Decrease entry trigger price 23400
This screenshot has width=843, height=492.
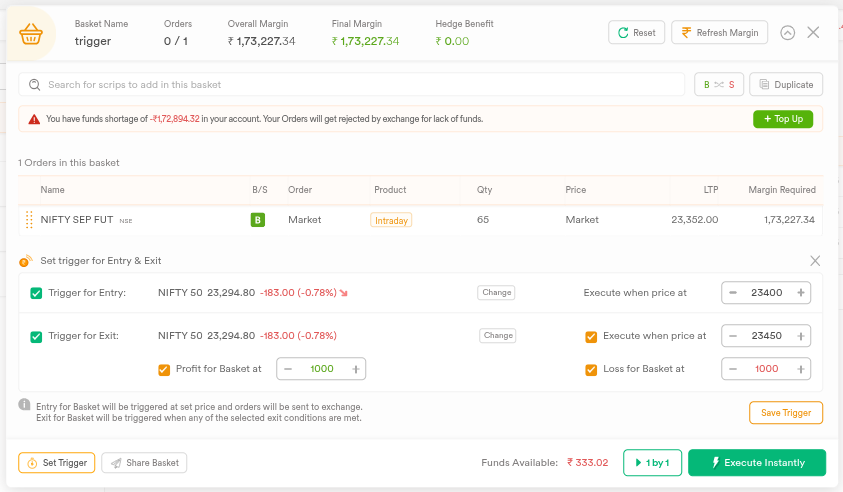point(733,293)
